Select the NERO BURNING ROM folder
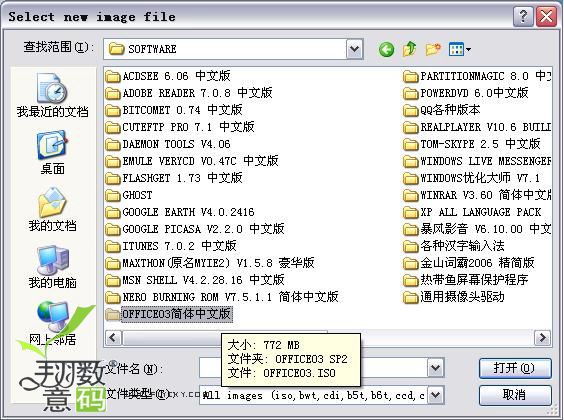 222,297
